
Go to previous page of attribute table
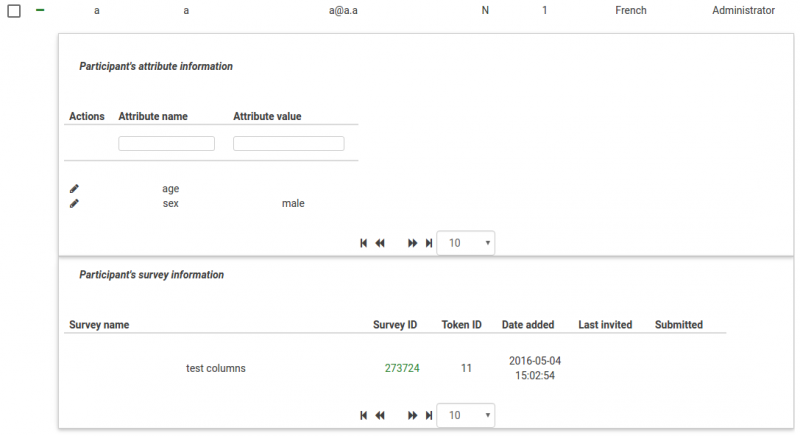[380, 243]
